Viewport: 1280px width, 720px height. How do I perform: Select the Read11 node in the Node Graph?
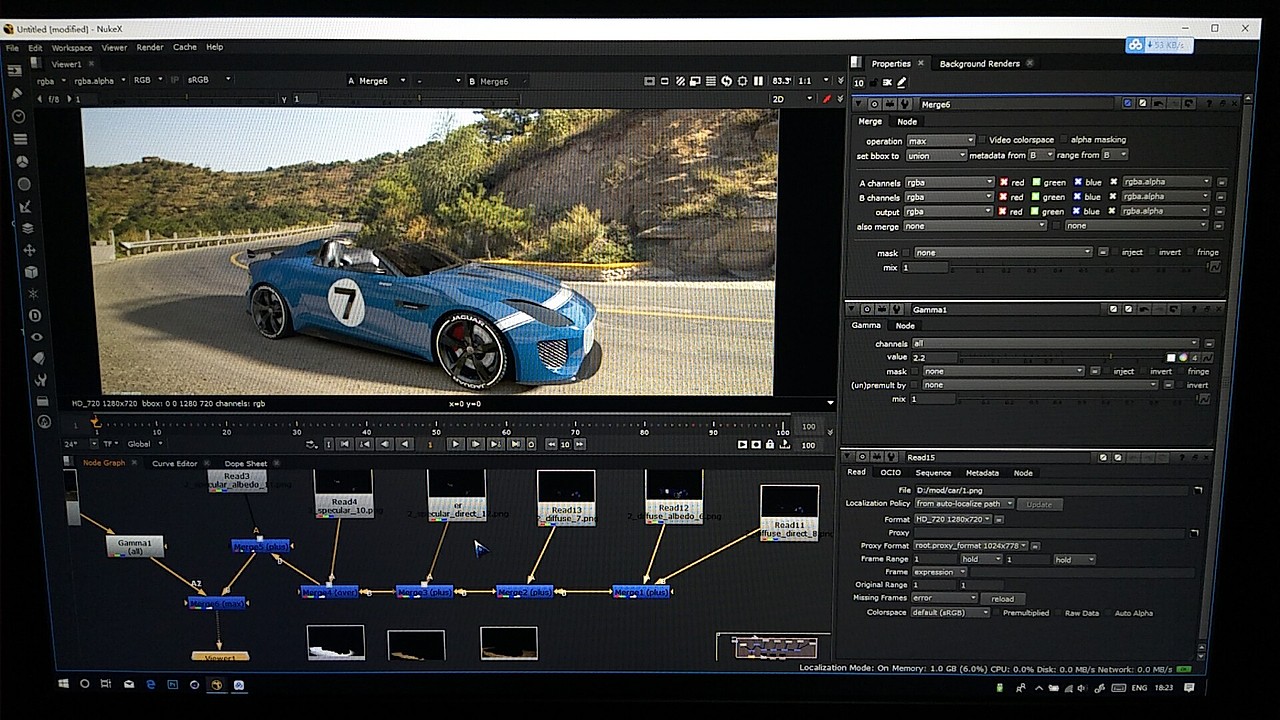pos(789,513)
